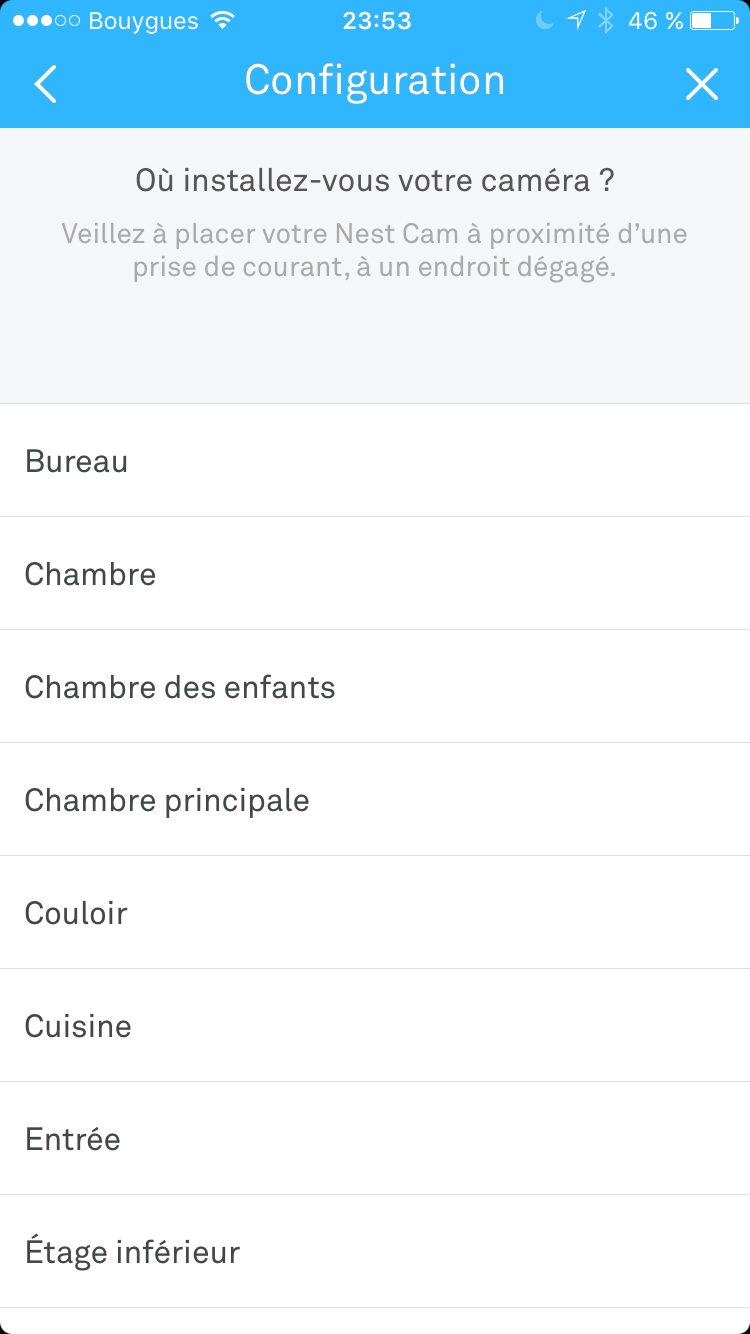The width and height of the screenshot is (750, 1334).
Task: Close the Configuration screen with X
Action: [x=702, y=85]
